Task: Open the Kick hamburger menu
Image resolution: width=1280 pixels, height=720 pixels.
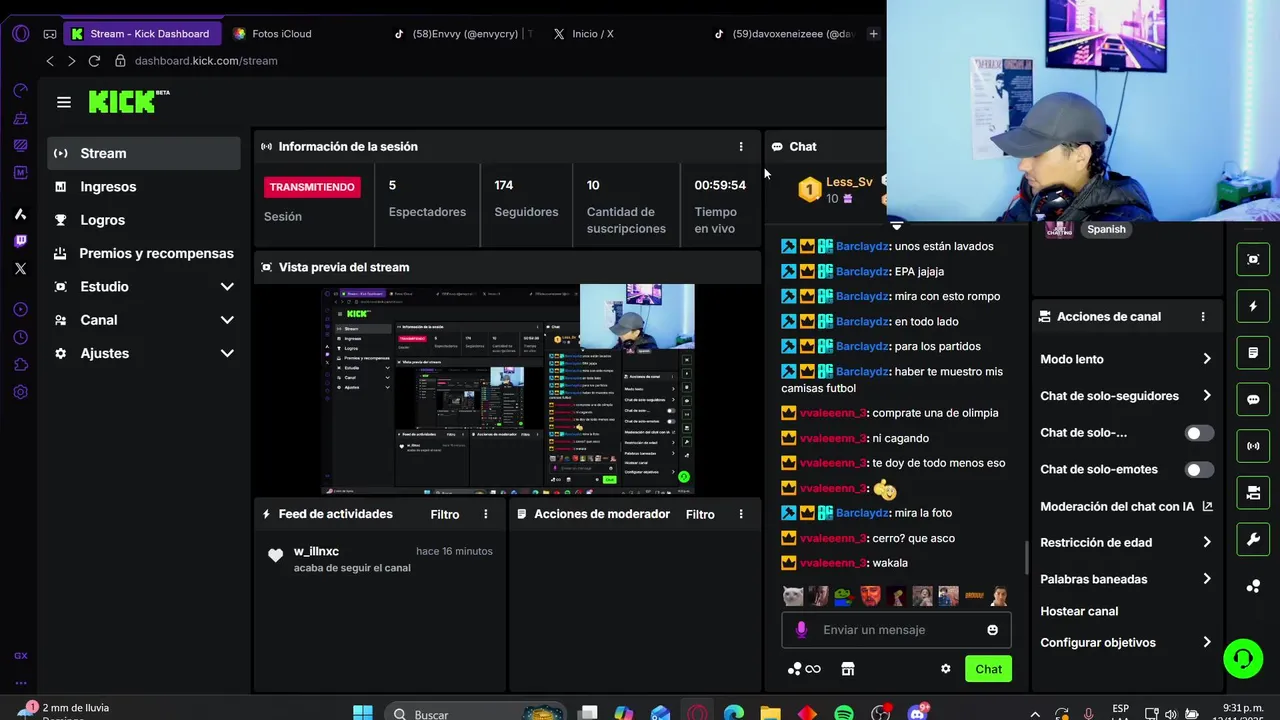Action: click(64, 102)
